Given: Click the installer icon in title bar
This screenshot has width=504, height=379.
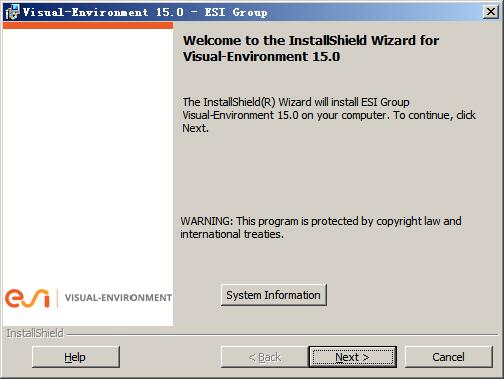Looking at the screenshot, I should click(x=12, y=12).
